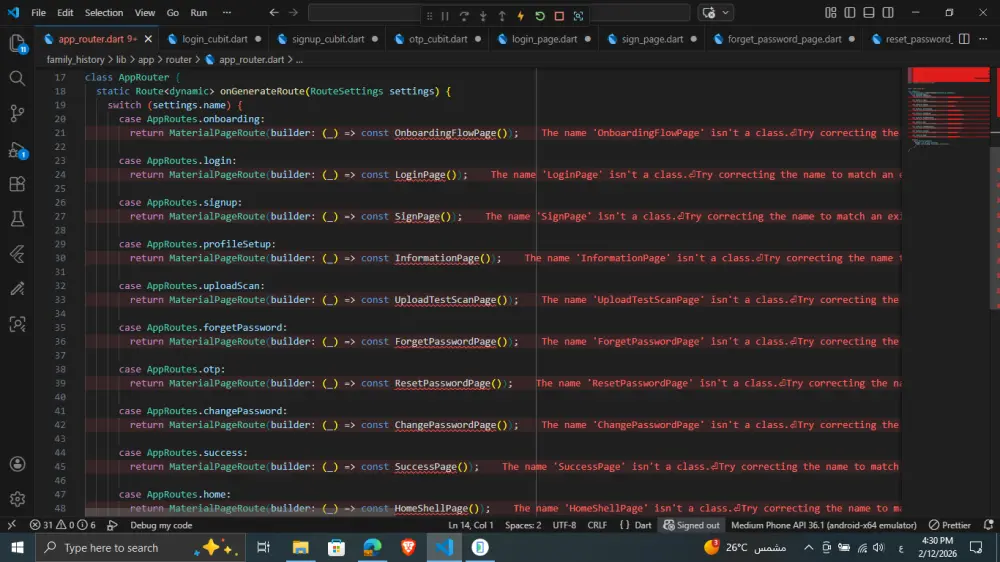Select family_history breadcrumb
Image resolution: width=1000 pixels, height=562 pixels.
pyautogui.click(x=75, y=59)
